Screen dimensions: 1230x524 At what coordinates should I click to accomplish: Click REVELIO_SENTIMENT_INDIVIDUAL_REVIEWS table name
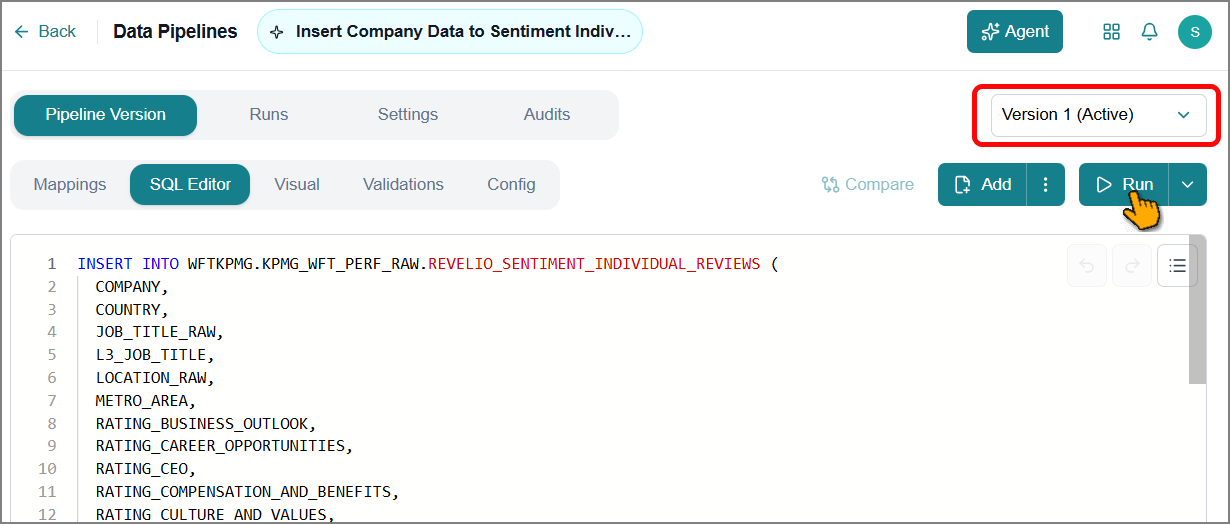tap(594, 264)
